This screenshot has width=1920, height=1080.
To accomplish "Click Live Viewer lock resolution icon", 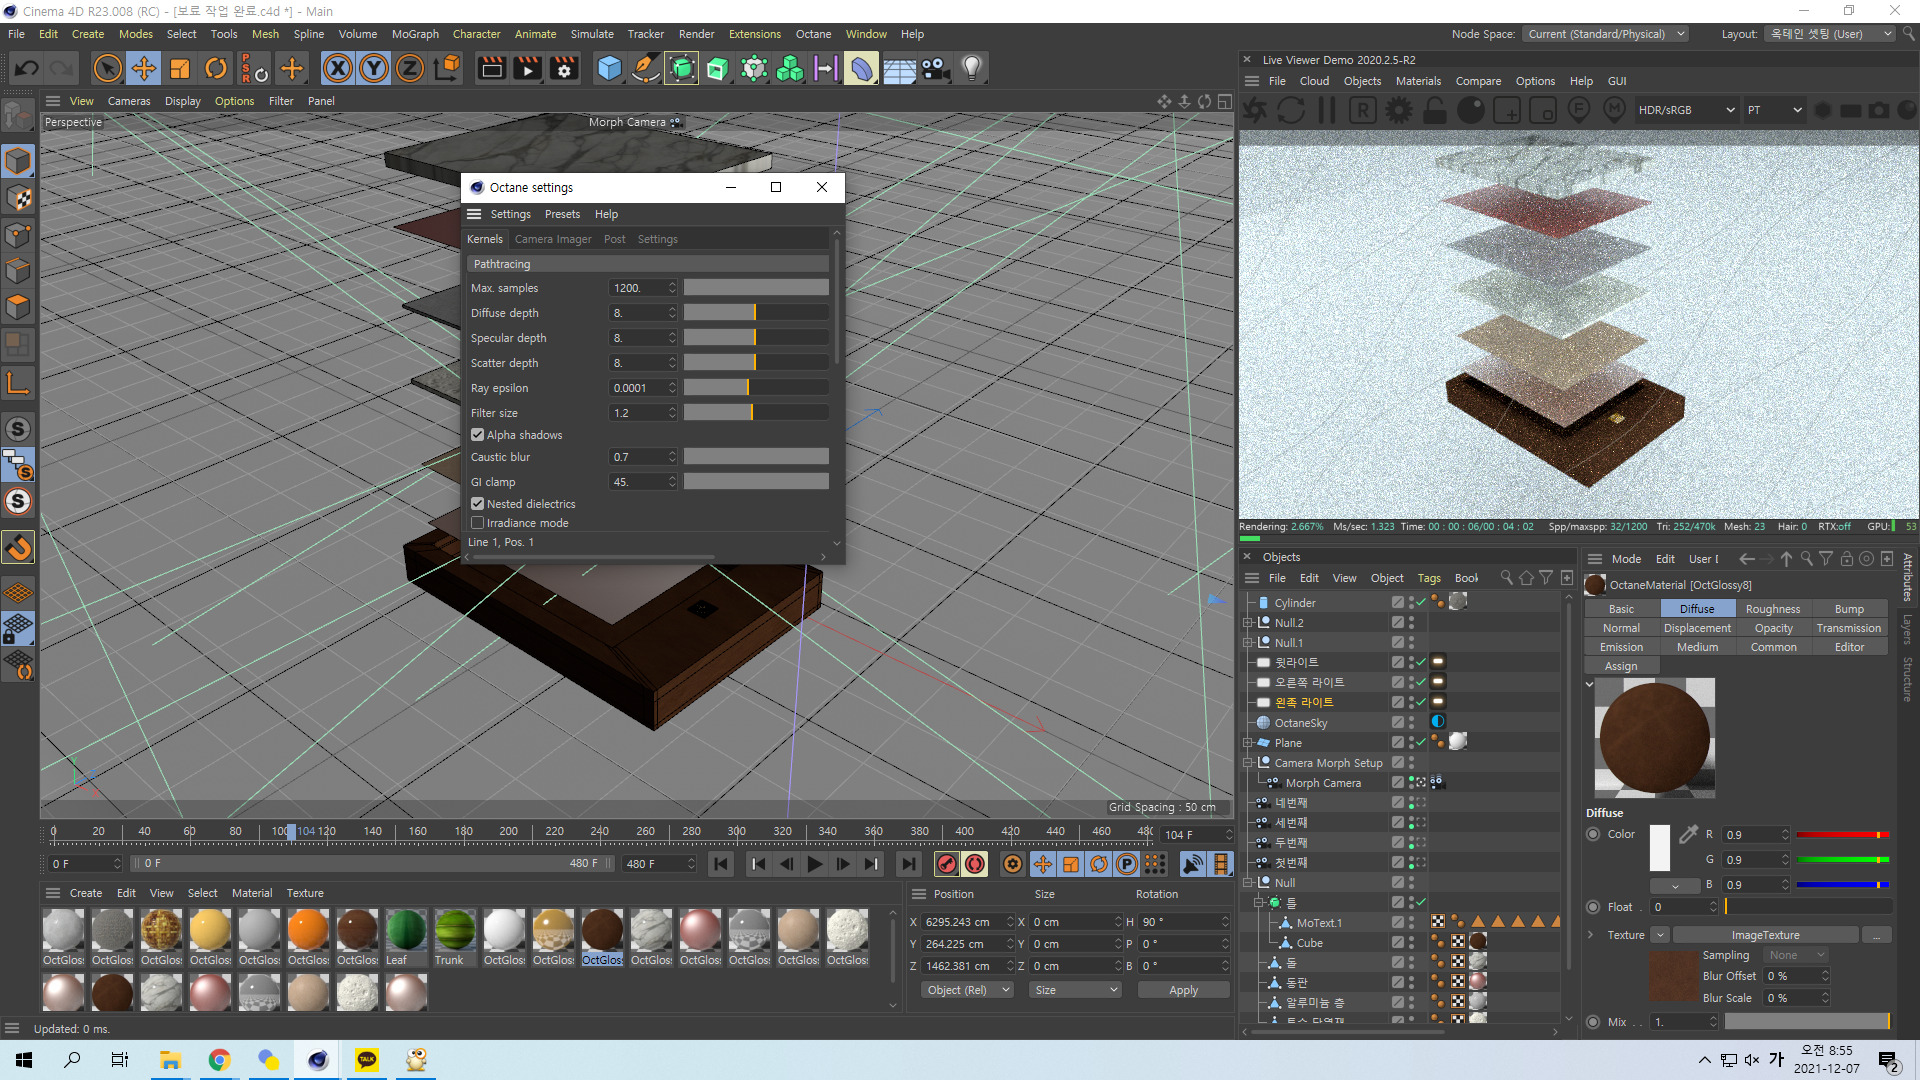I will [1435, 110].
